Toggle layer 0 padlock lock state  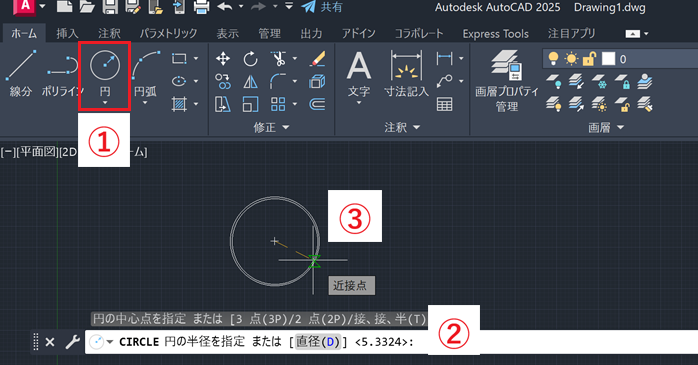[x=589, y=59]
